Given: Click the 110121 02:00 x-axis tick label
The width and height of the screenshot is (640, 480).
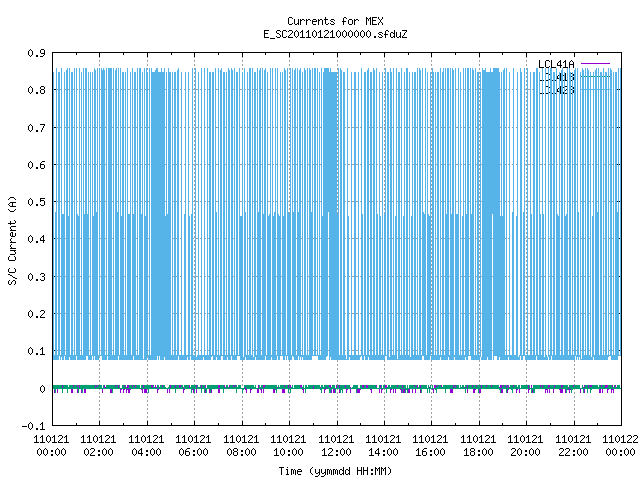Looking at the screenshot, I should coord(98,446).
